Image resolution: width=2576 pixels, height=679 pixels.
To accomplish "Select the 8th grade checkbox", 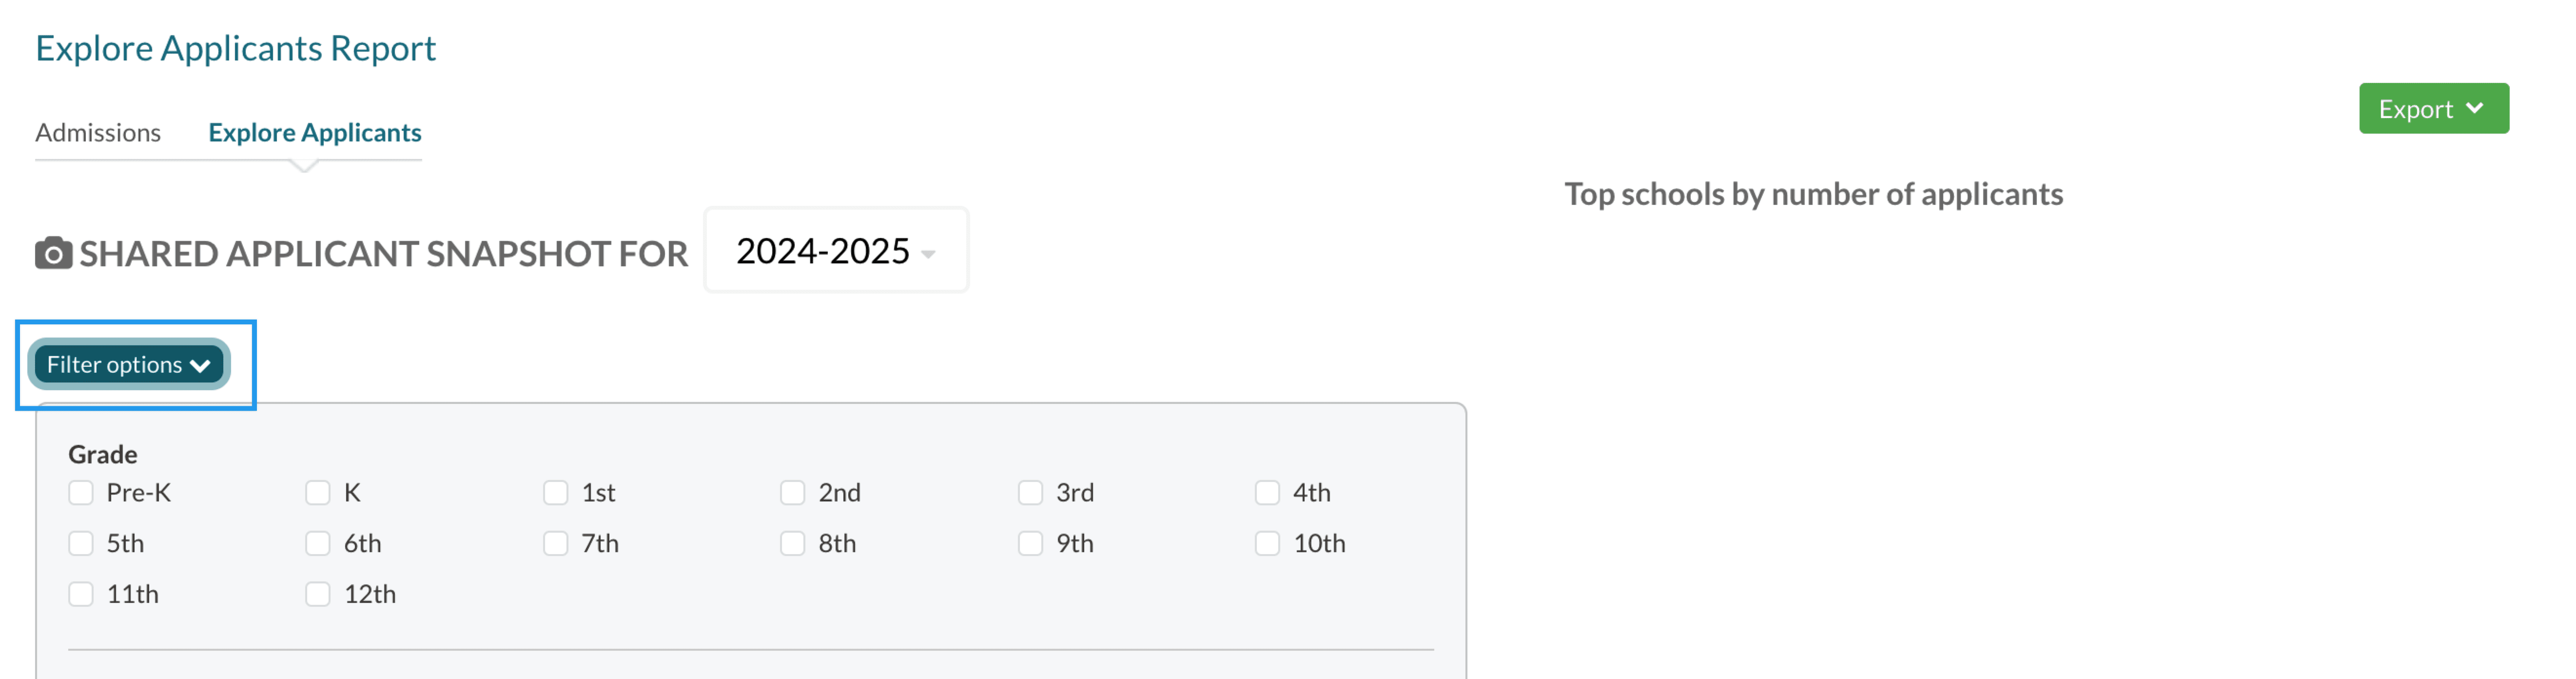I will pyautogui.click(x=793, y=543).
